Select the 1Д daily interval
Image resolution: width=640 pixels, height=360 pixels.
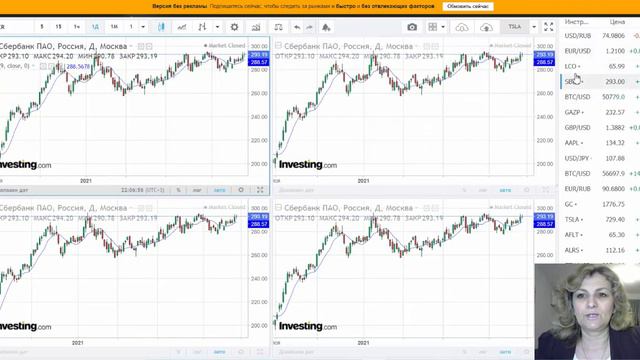[95, 27]
